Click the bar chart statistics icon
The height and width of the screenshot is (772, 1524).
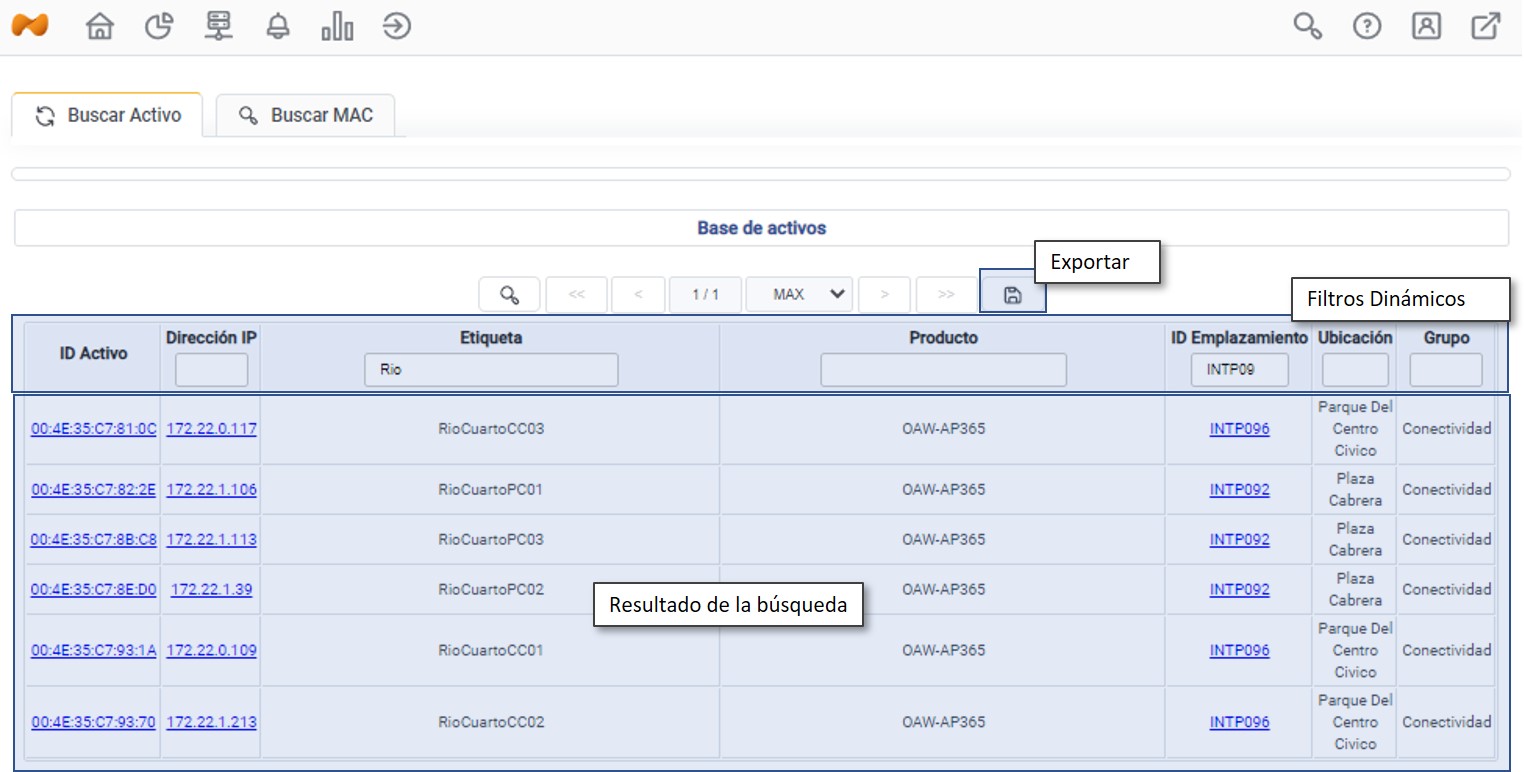click(337, 27)
